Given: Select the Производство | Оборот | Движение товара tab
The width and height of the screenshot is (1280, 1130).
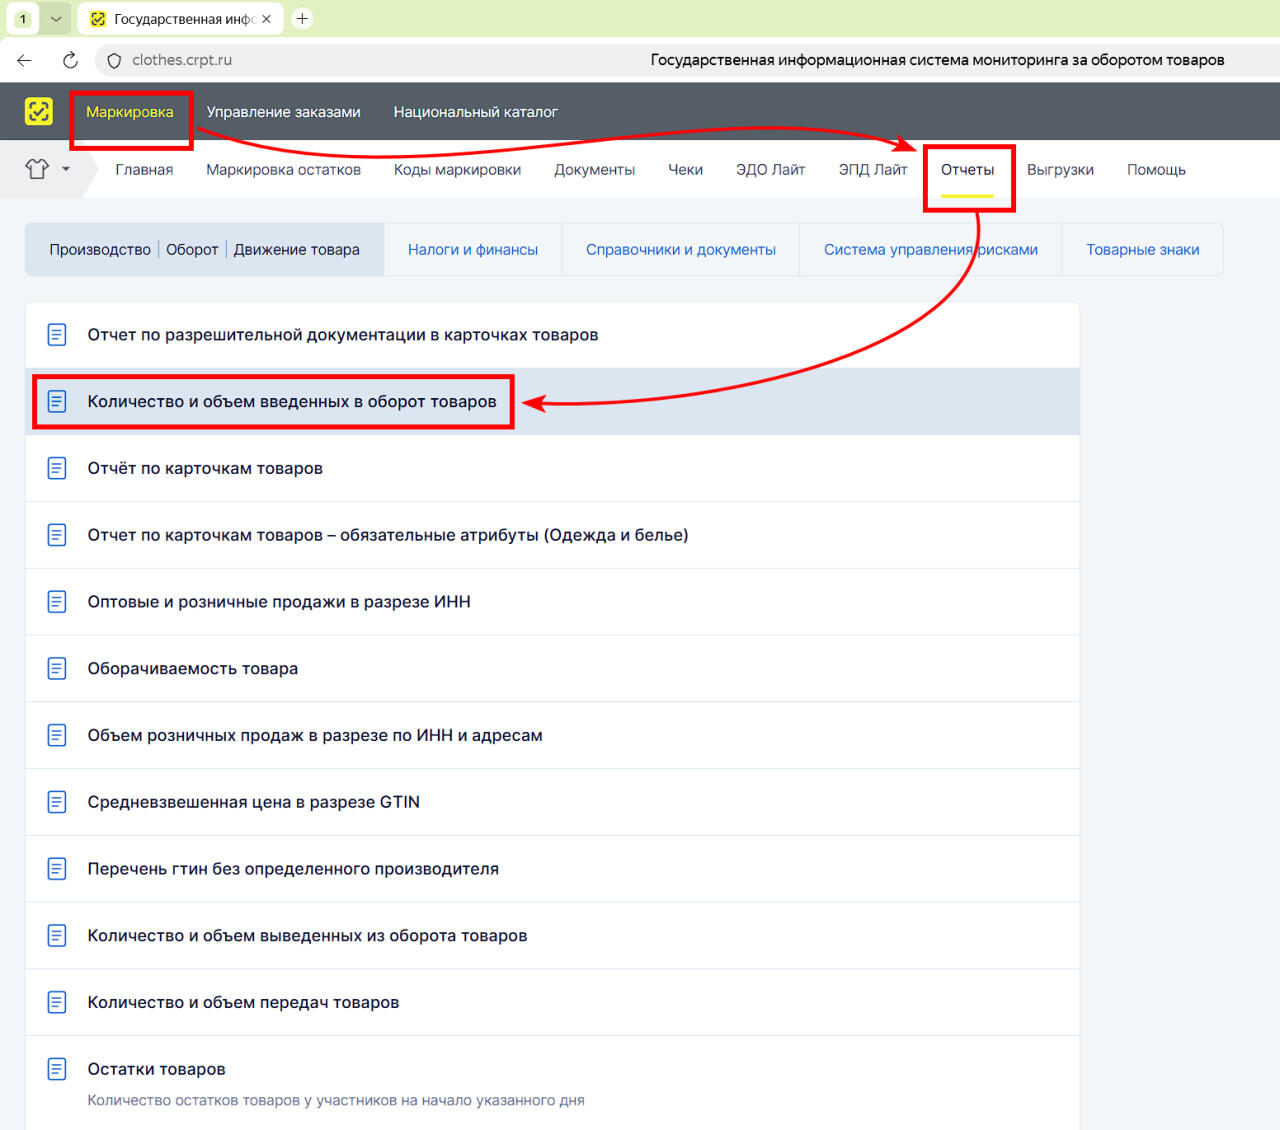Looking at the screenshot, I should (x=205, y=250).
